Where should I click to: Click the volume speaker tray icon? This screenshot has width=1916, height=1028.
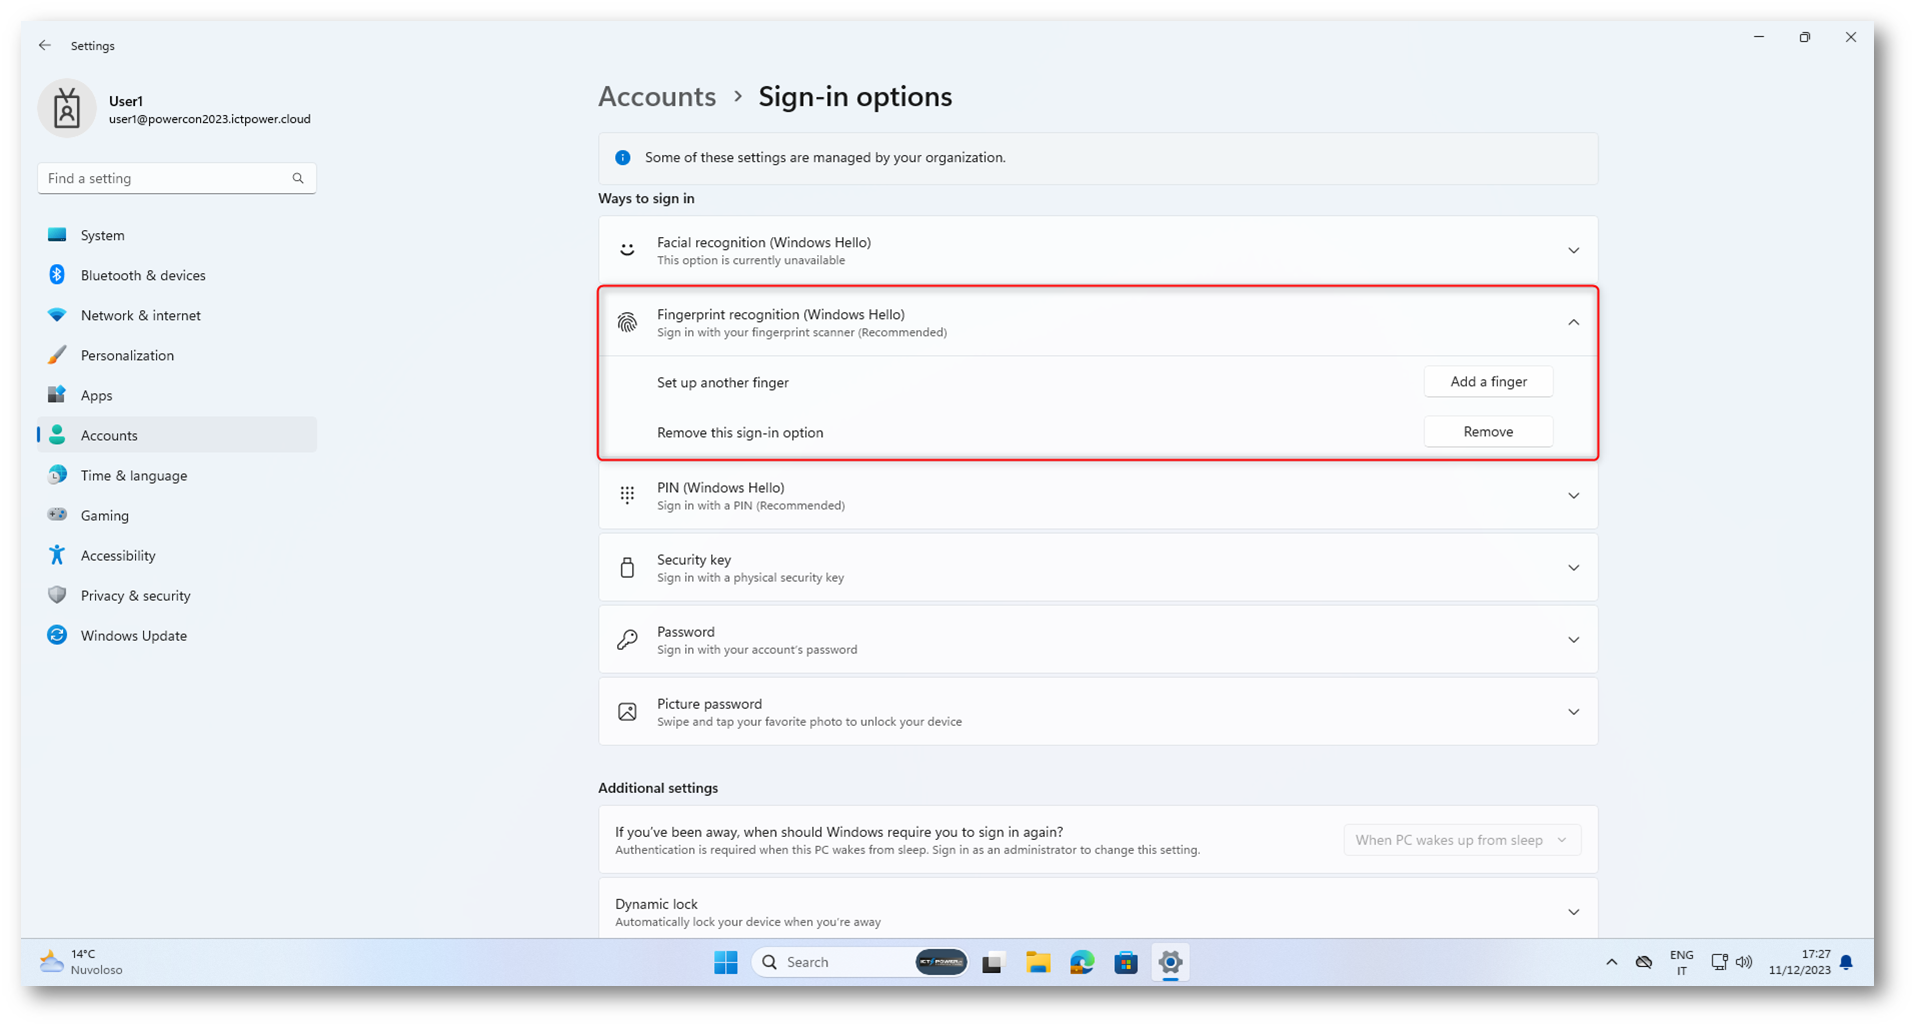1744,962
